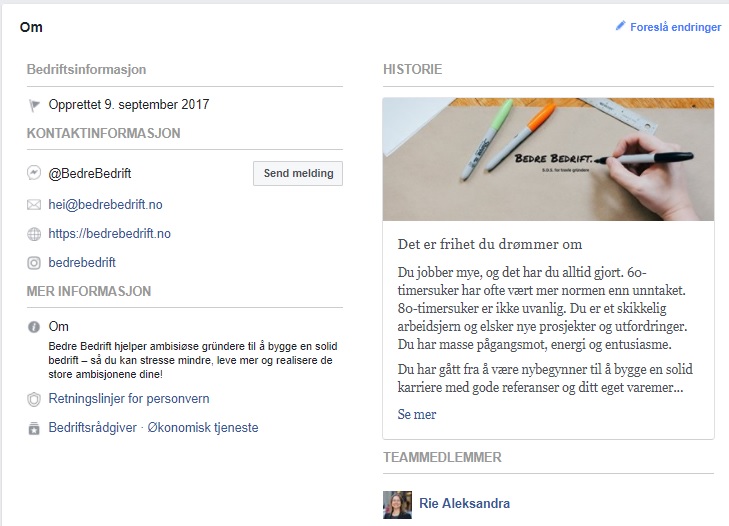Select the Bedriftsrådgiver category link
Screen dimensions: 729x526
[93, 427]
